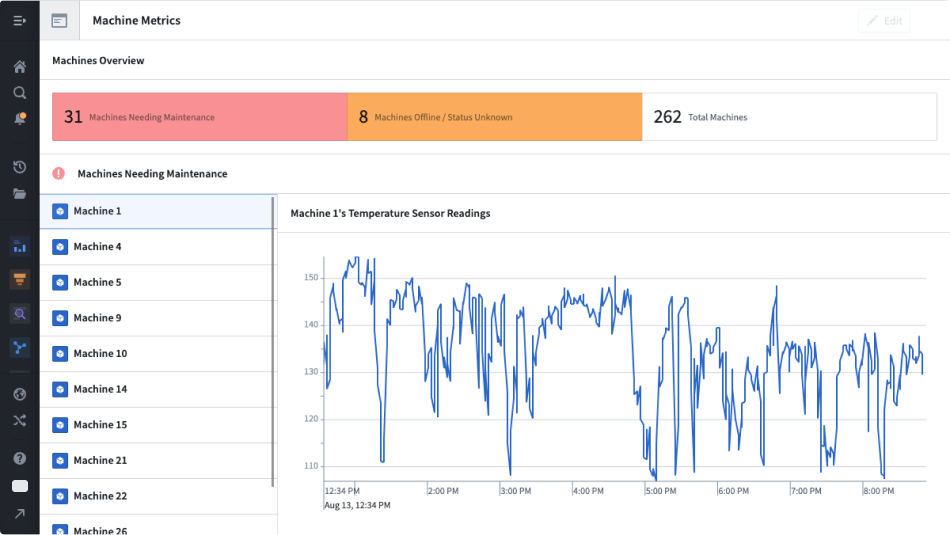Open the help question mark icon
The width and height of the screenshot is (950, 535).
tap(19, 459)
